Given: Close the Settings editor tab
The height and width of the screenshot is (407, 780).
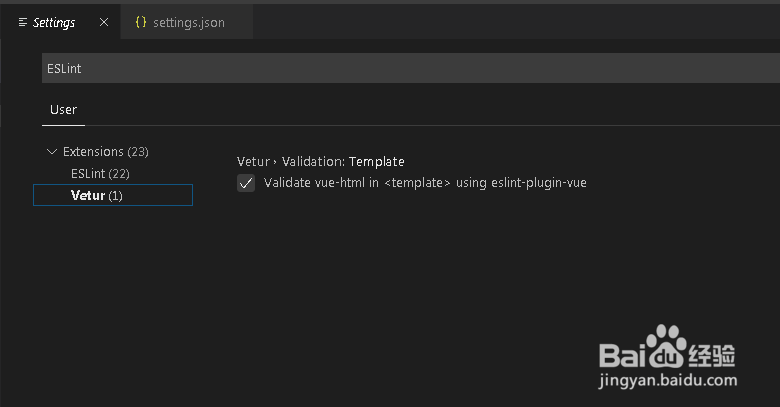Looking at the screenshot, I should 104,22.
